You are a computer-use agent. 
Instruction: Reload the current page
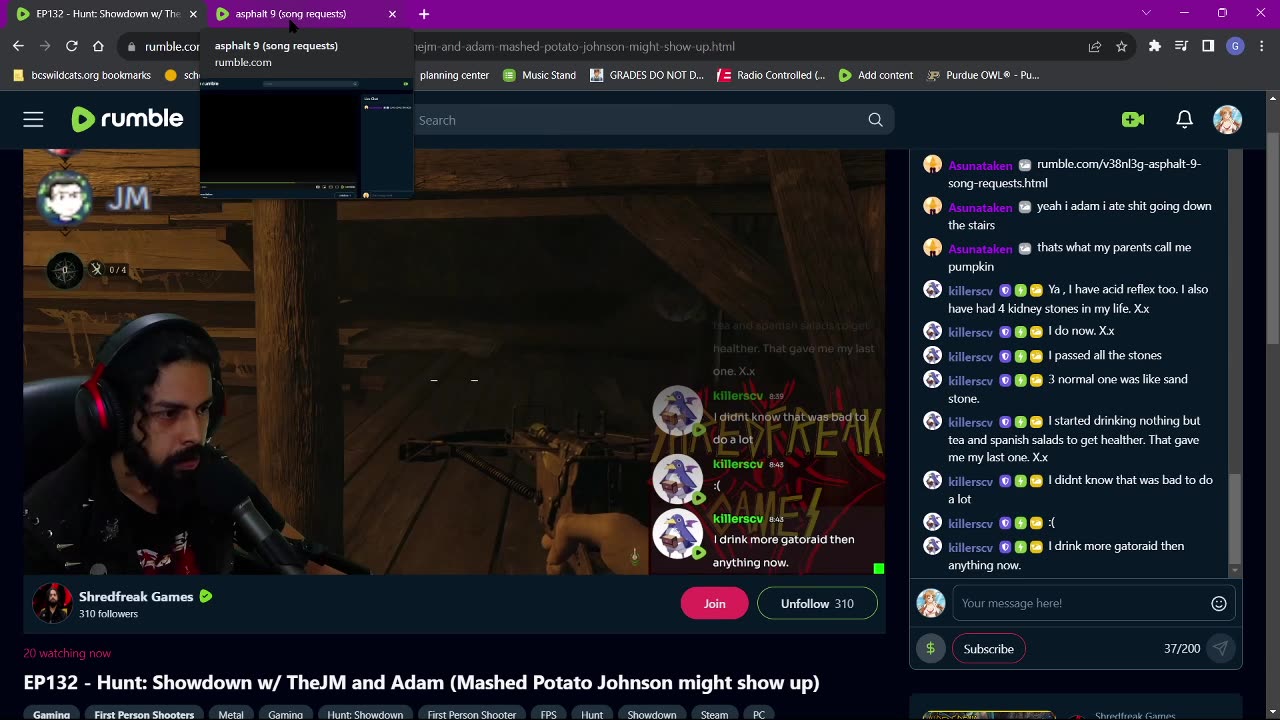click(x=72, y=46)
